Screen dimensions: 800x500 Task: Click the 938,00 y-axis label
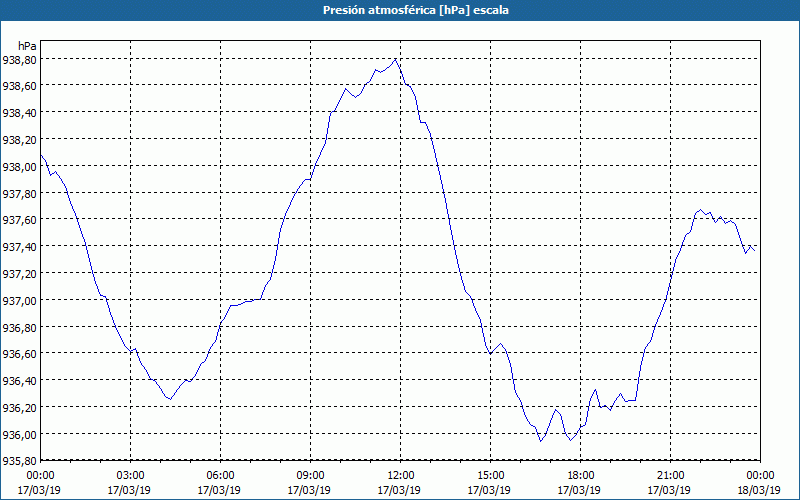point(19,167)
